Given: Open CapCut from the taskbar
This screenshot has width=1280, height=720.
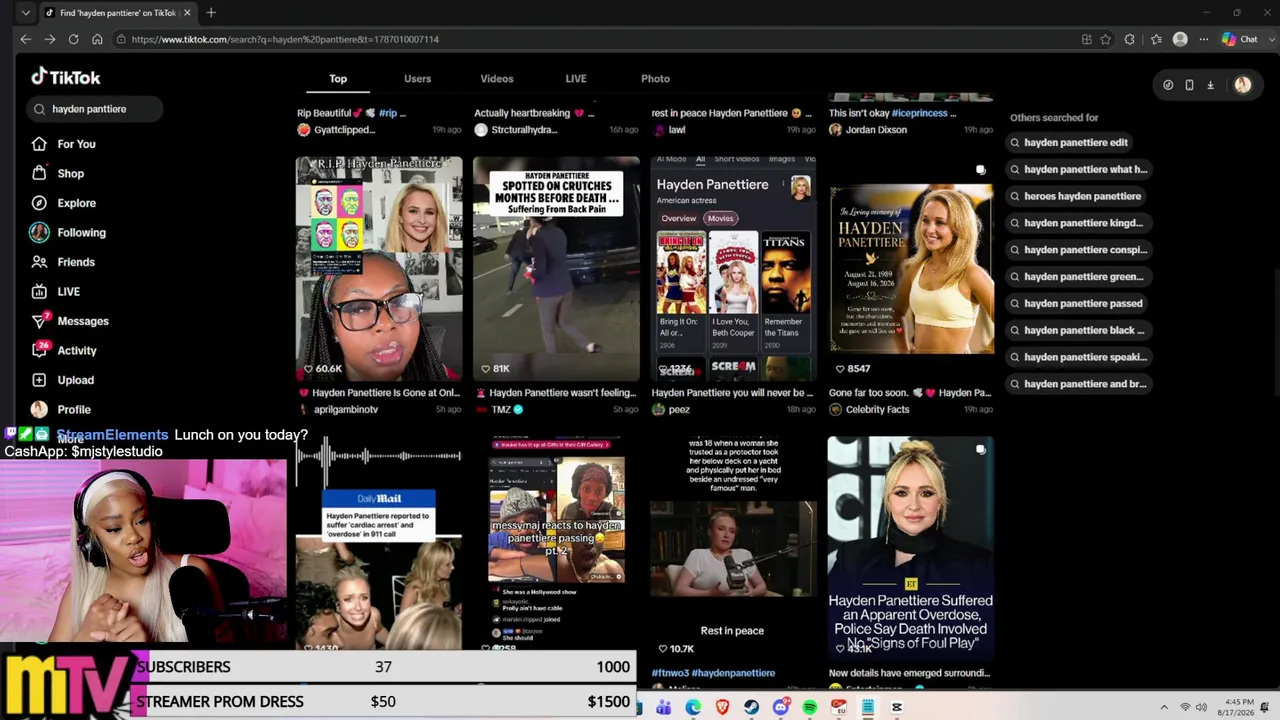Looking at the screenshot, I should coord(897,708).
